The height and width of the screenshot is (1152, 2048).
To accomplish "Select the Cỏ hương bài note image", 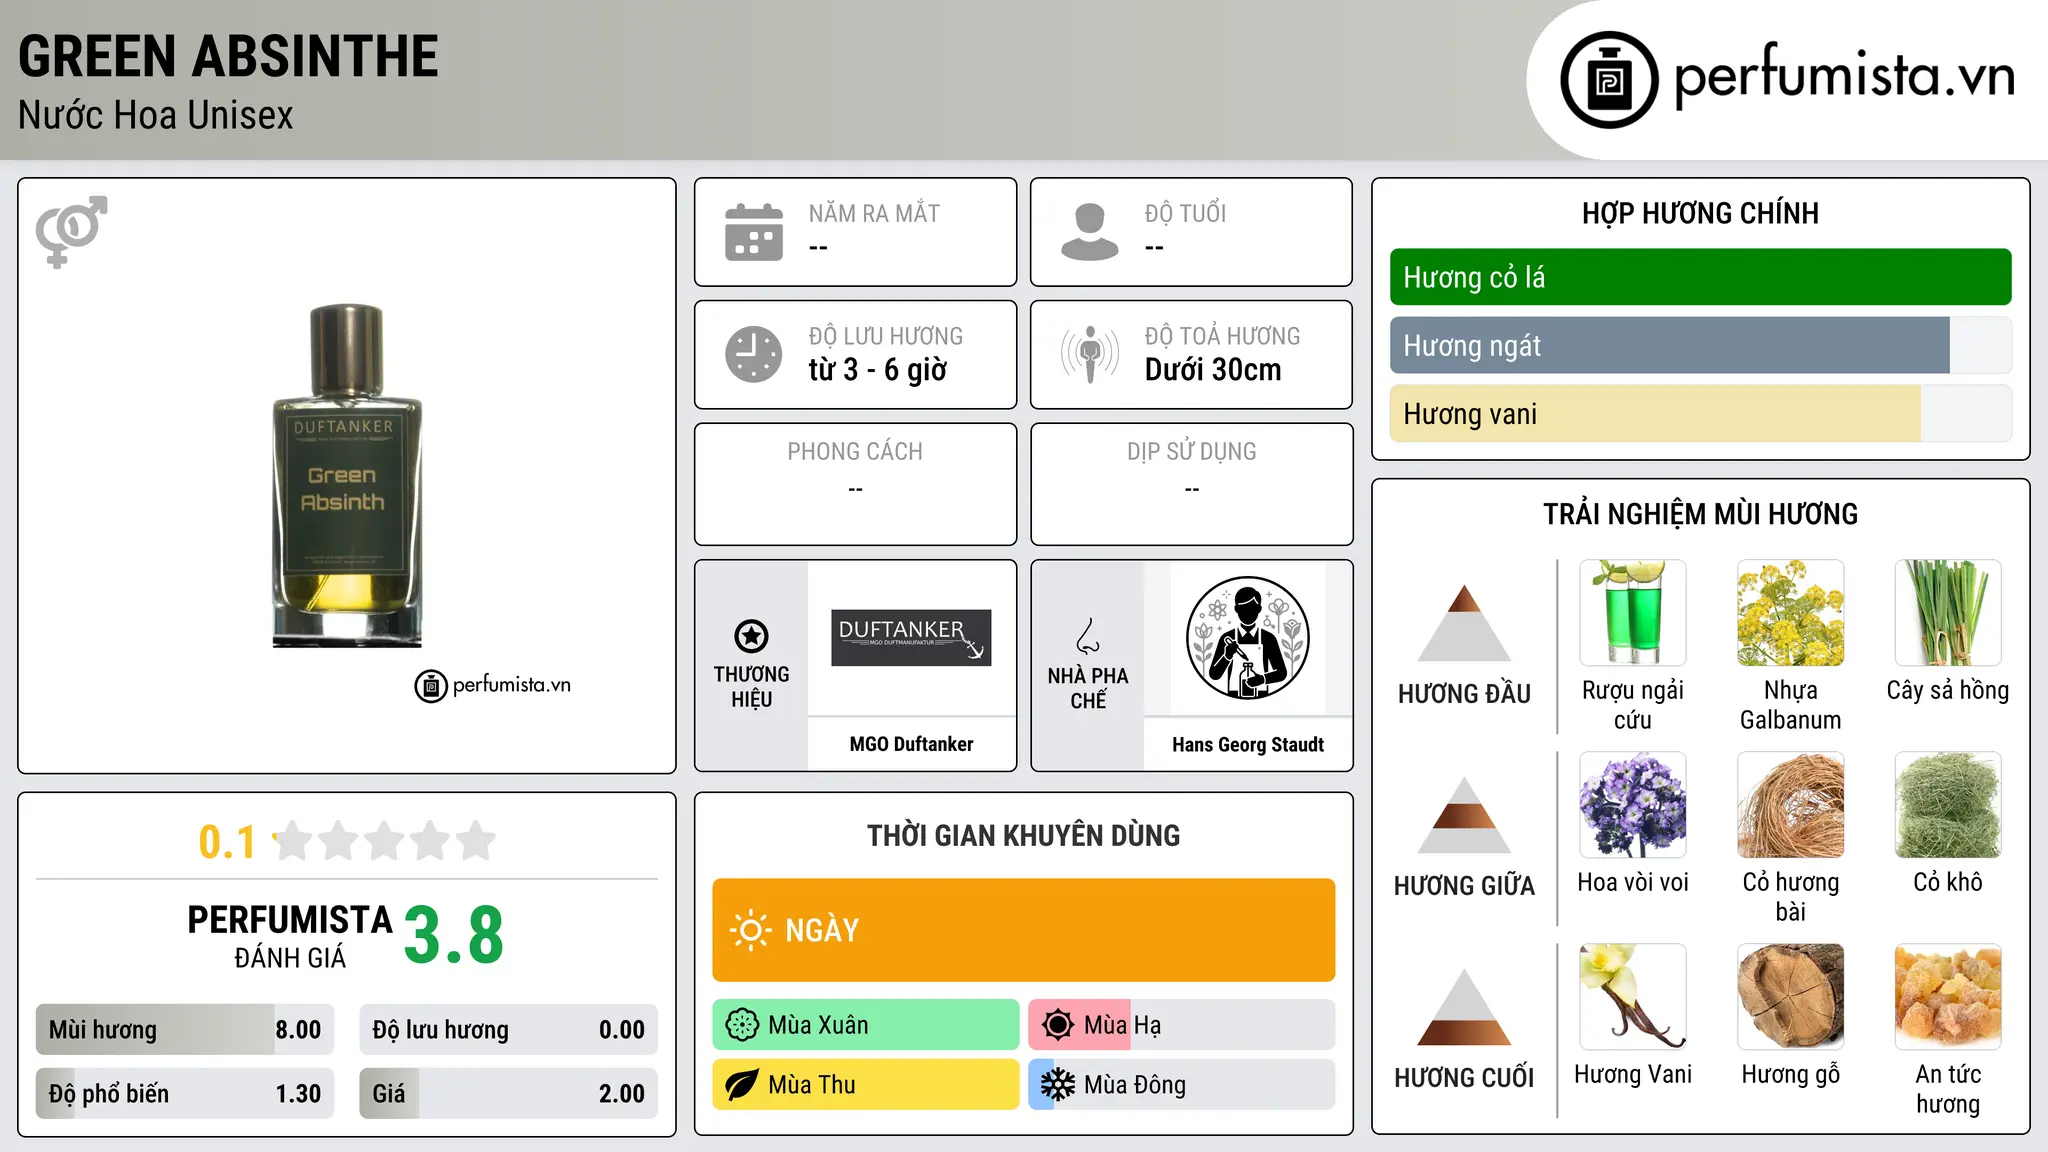I will tap(1791, 805).
